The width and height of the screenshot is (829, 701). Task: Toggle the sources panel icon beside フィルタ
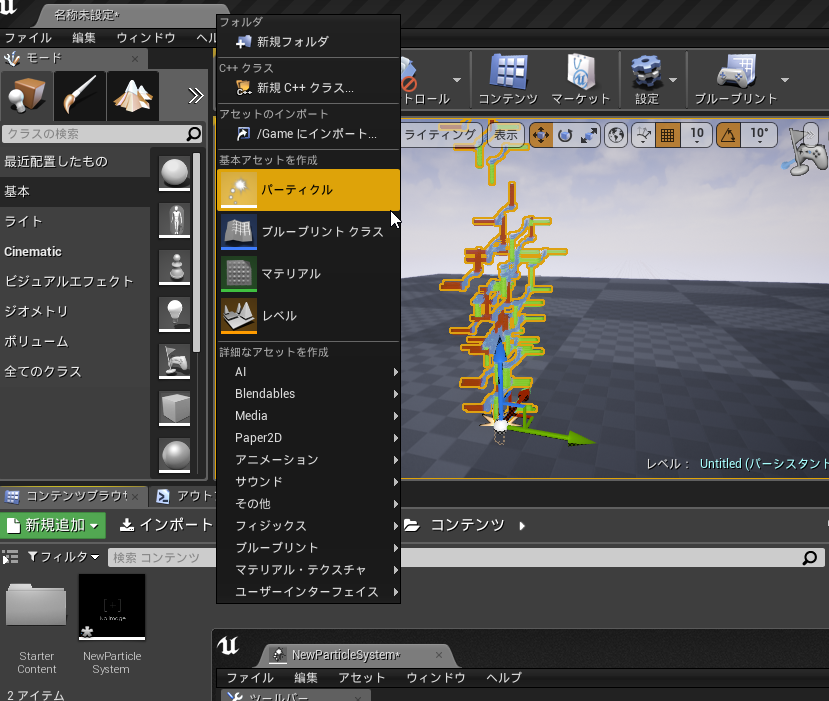[10, 557]
